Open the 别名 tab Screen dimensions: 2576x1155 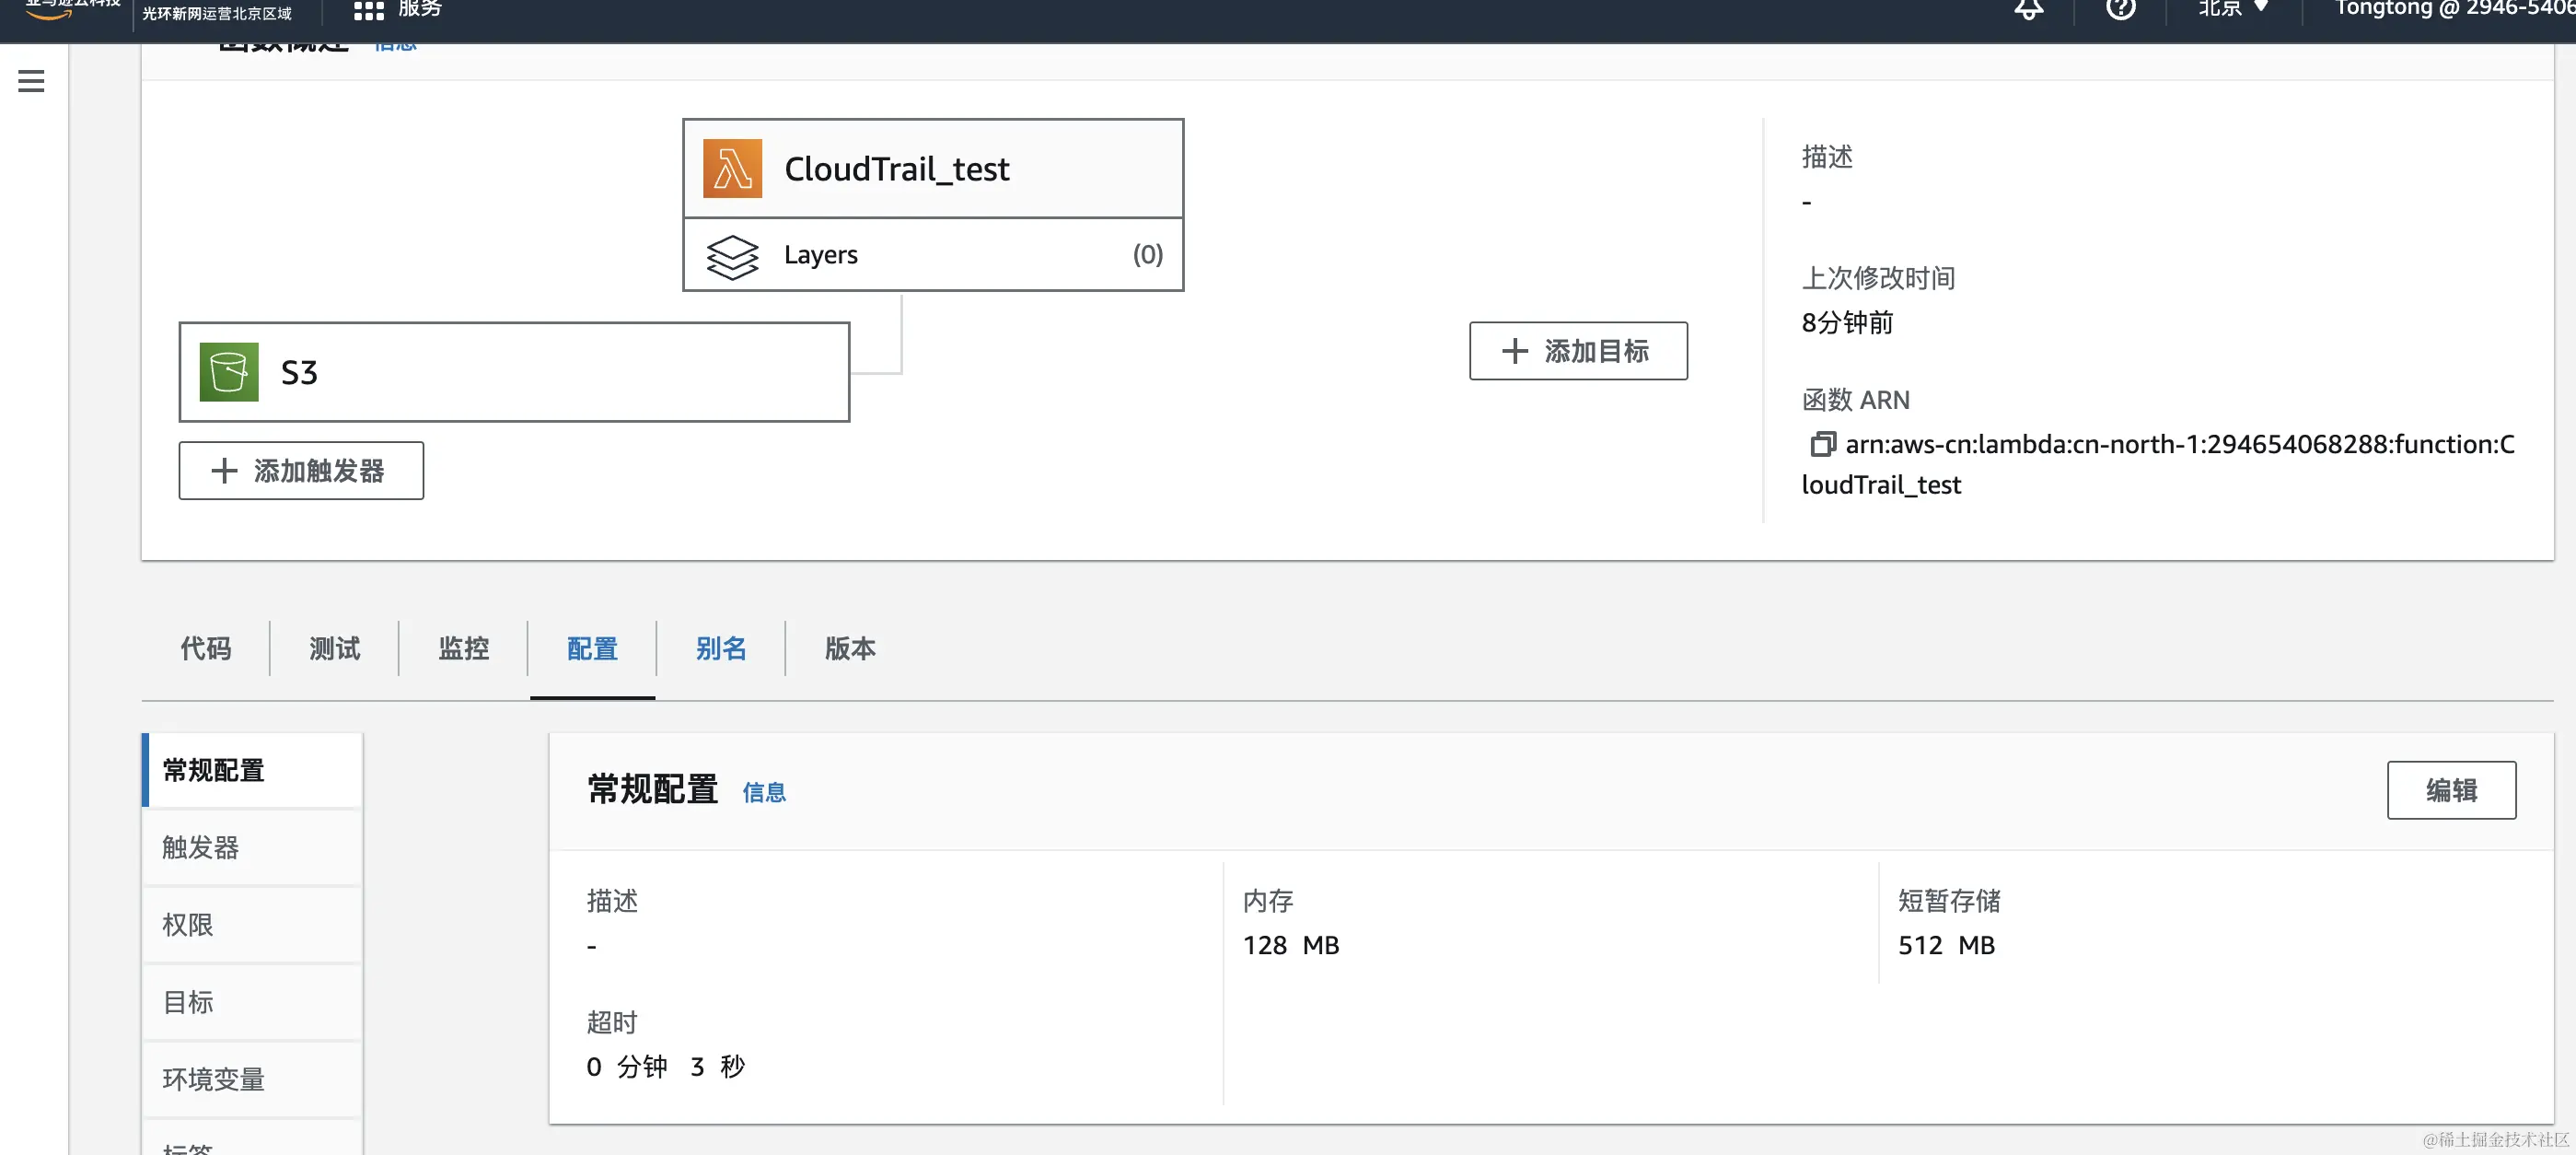click(x=721, y=649)
